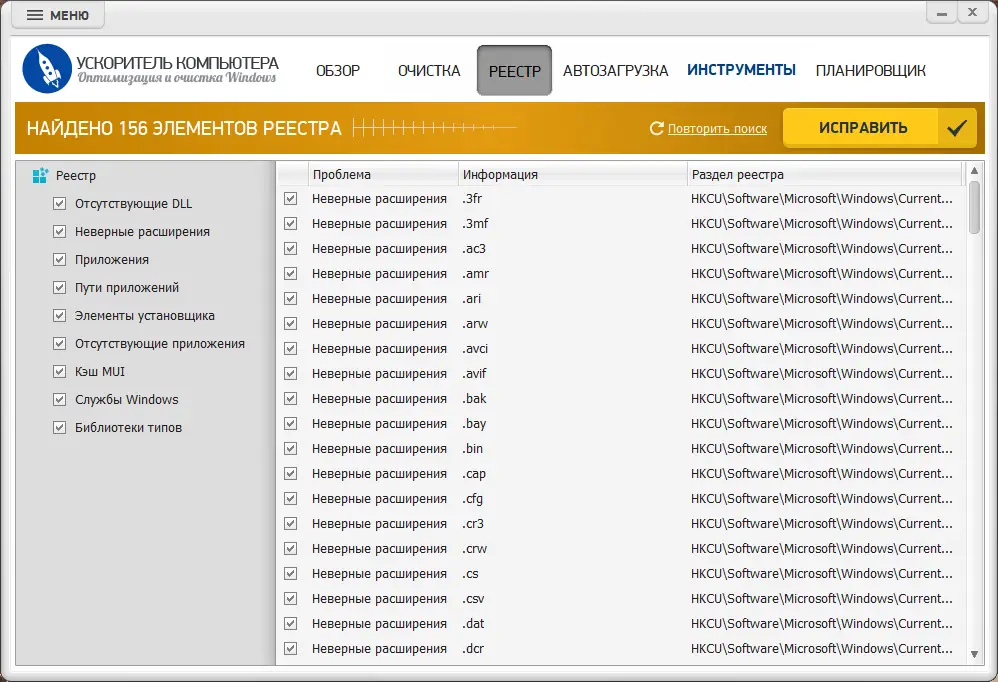
Task: Switch to the ПЛАНИРОВЩИК tab
Action: coord(870,71)
